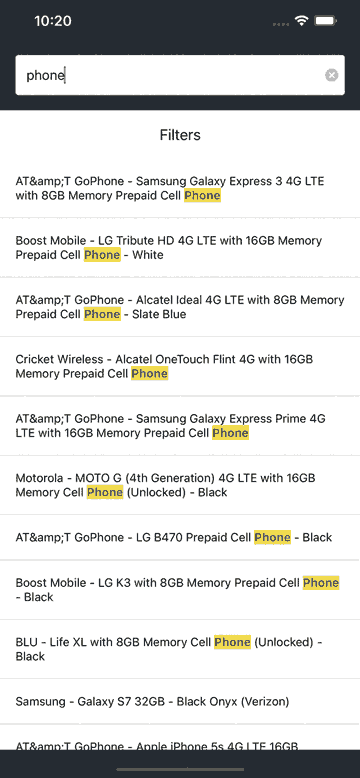360x778 pixels.
Task: Tap the 10:20 clock in status bar
Action: [x=53, y=21]
